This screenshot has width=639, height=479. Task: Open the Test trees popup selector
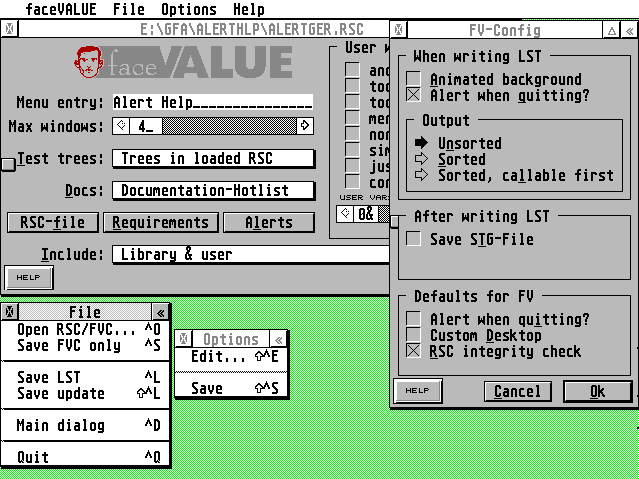point(213,159)
